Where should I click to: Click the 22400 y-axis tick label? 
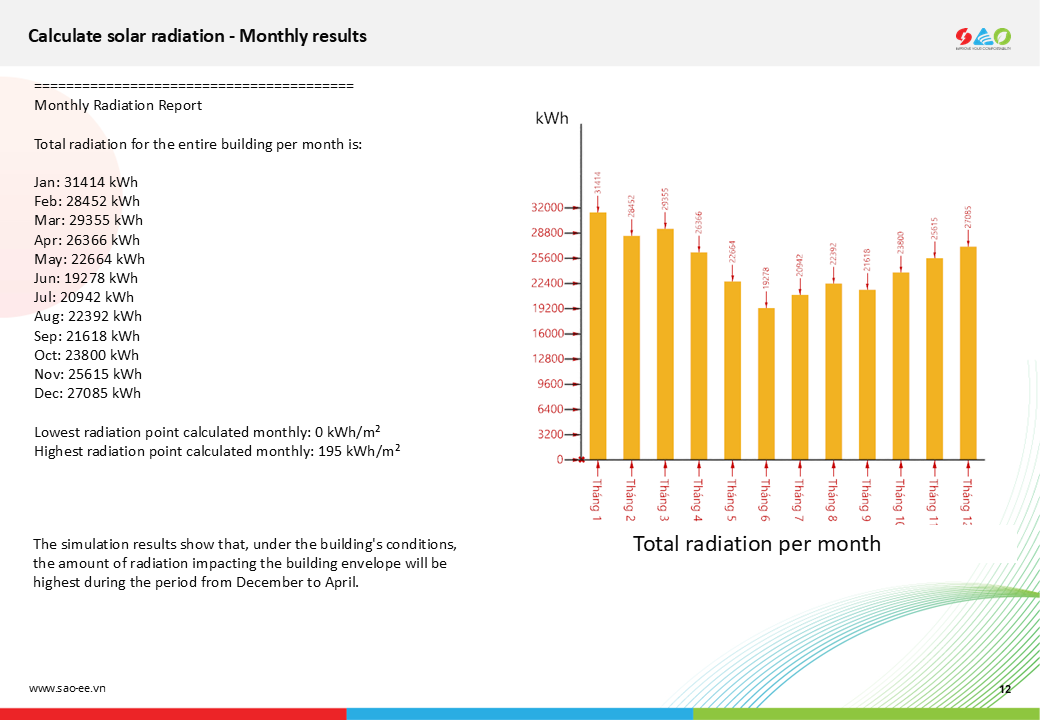point(547,283)
